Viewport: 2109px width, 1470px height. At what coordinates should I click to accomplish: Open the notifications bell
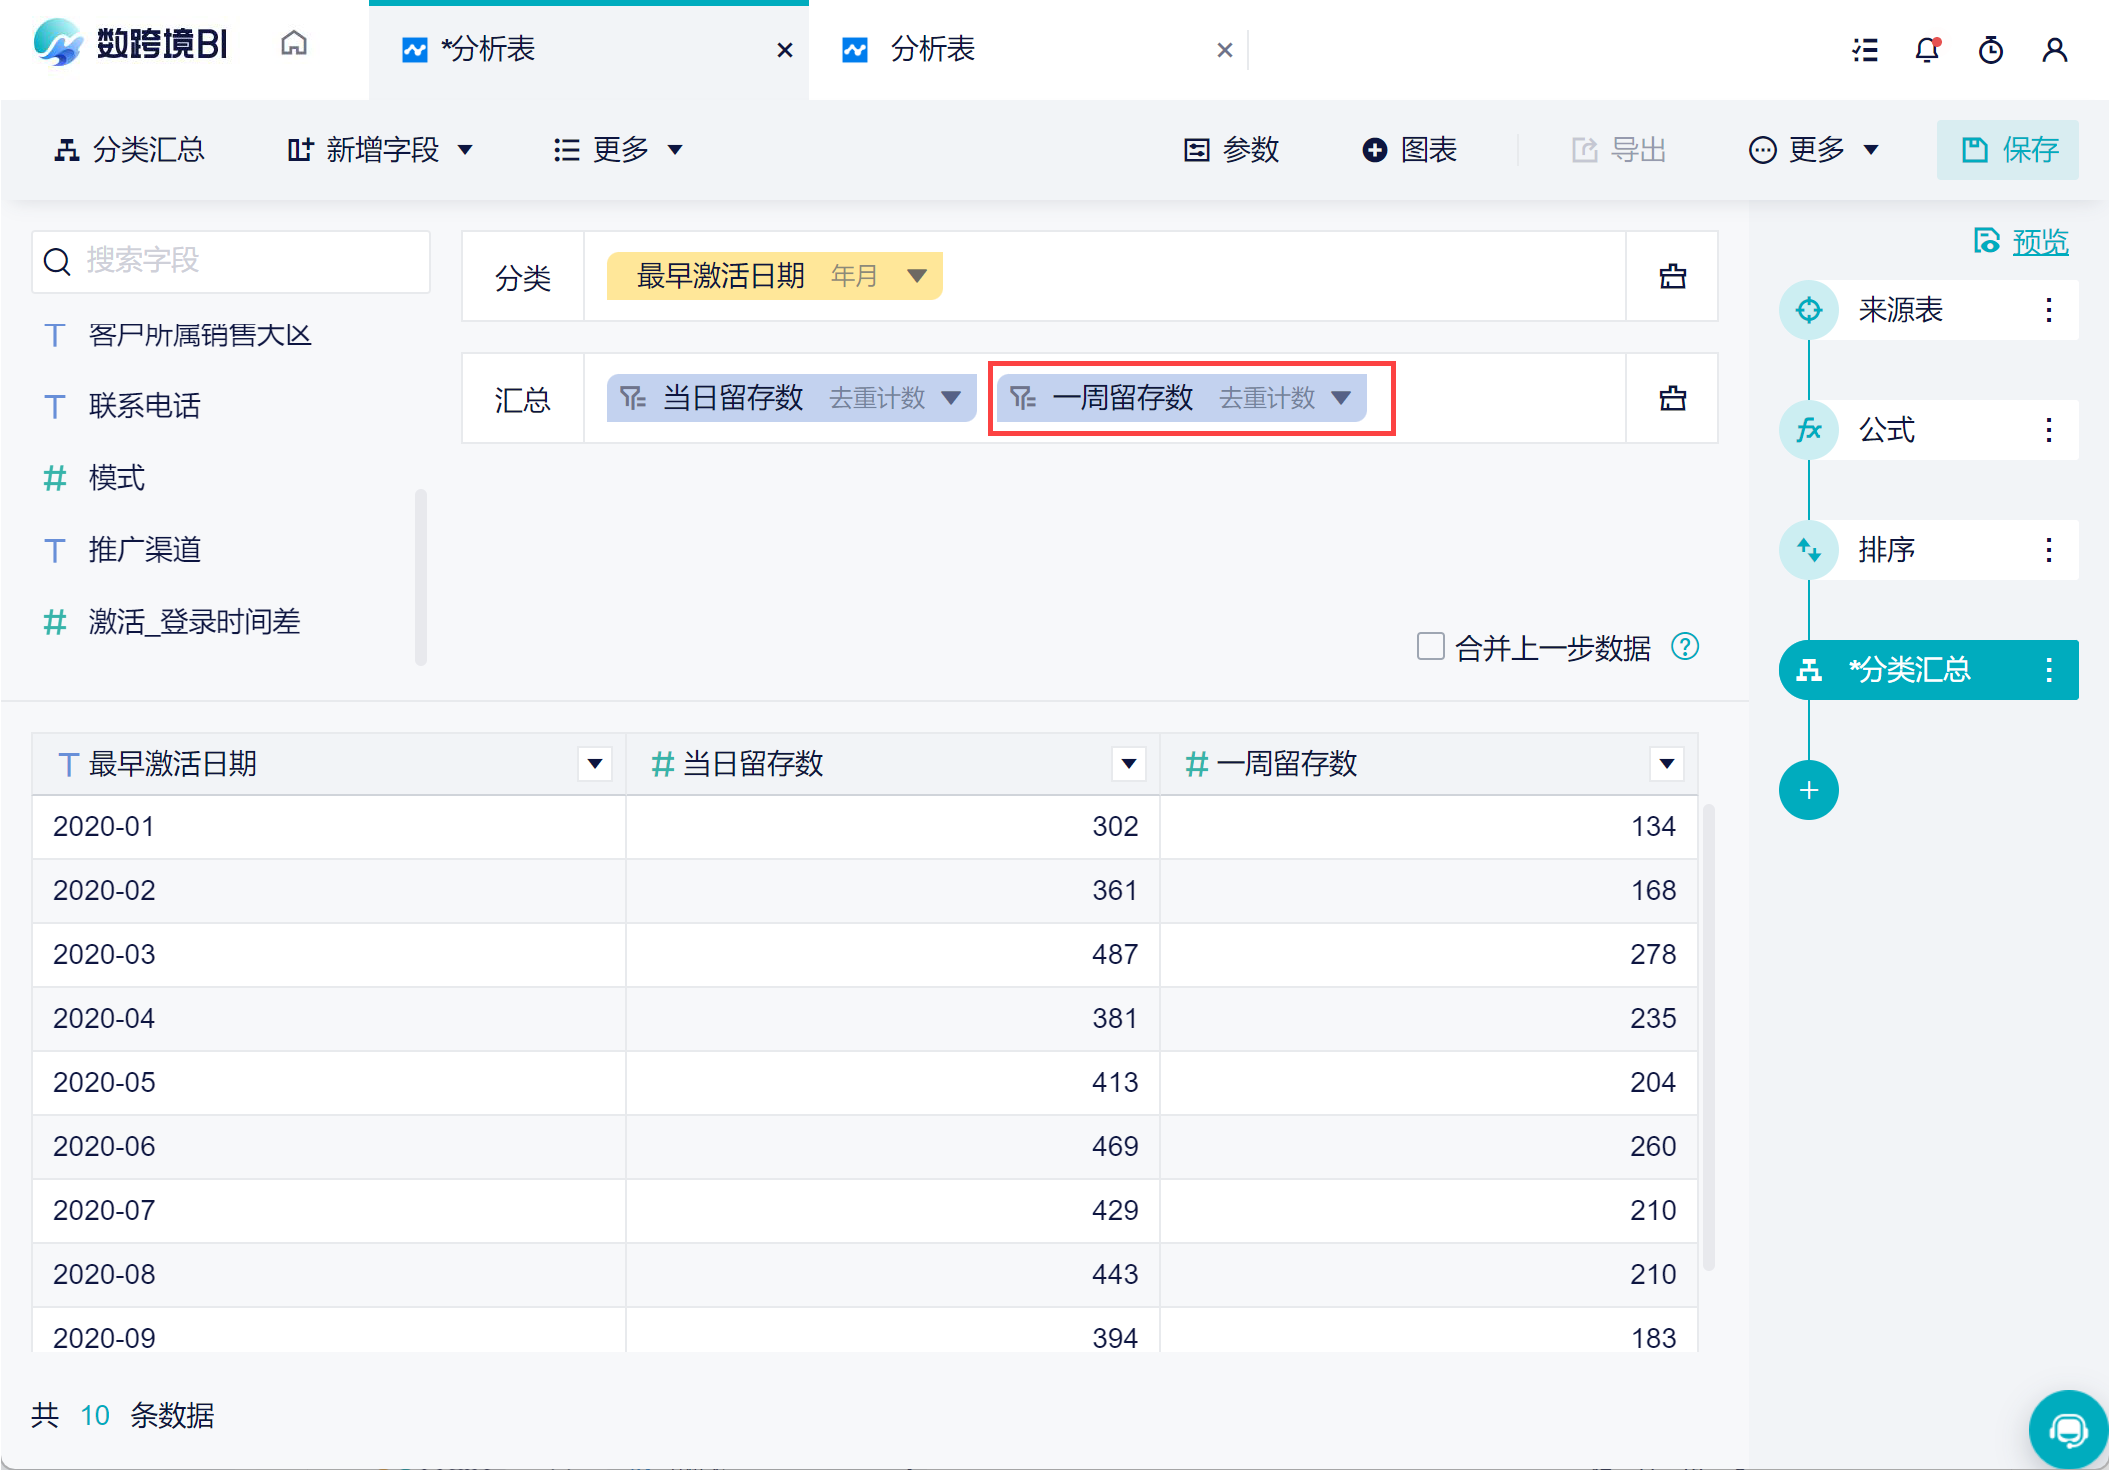point(1927,49)
